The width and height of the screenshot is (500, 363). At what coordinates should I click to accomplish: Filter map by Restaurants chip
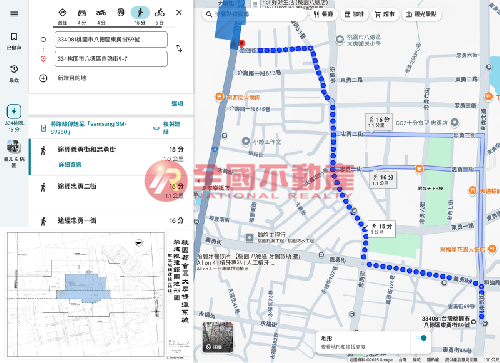pyautogui.click(x=323, y=14)
